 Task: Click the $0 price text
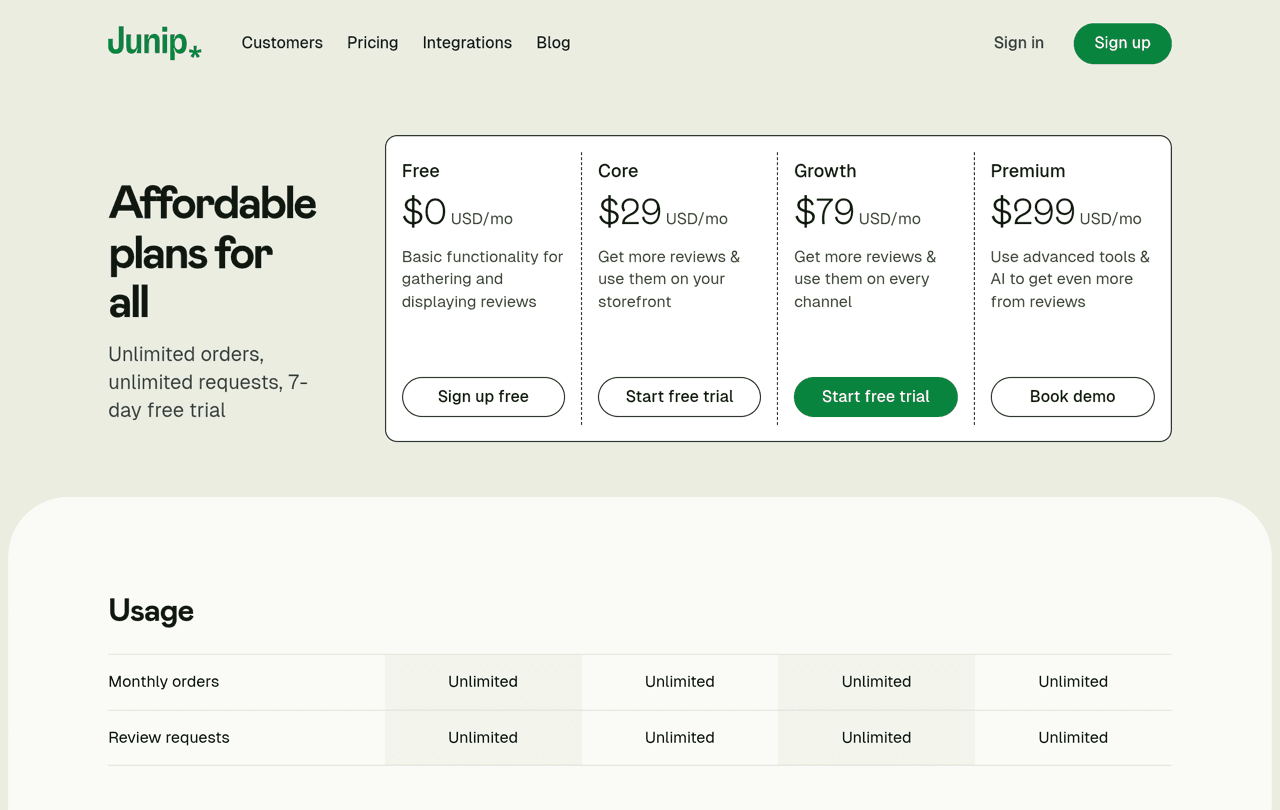[x=424, y=212]
